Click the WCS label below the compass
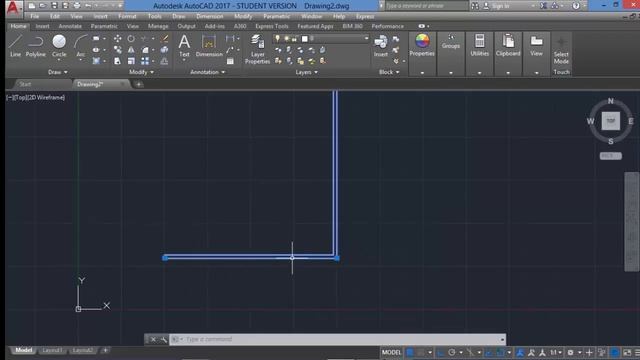The width and height of the screenshot is (640, 360). point(611,156)
